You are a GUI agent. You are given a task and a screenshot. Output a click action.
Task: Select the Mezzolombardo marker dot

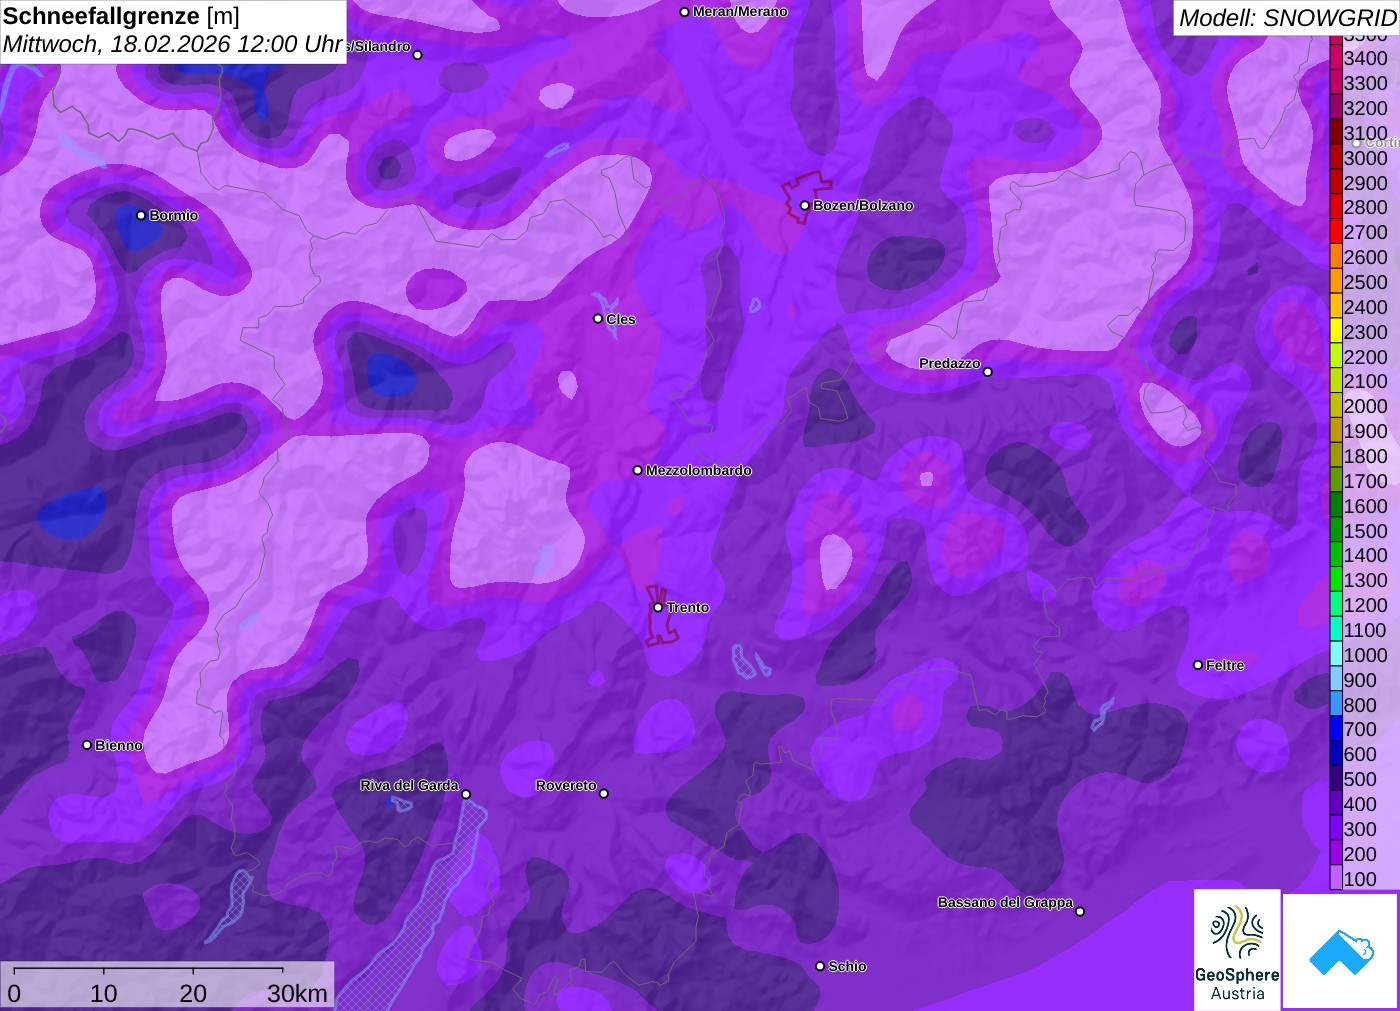pos(637,470)
